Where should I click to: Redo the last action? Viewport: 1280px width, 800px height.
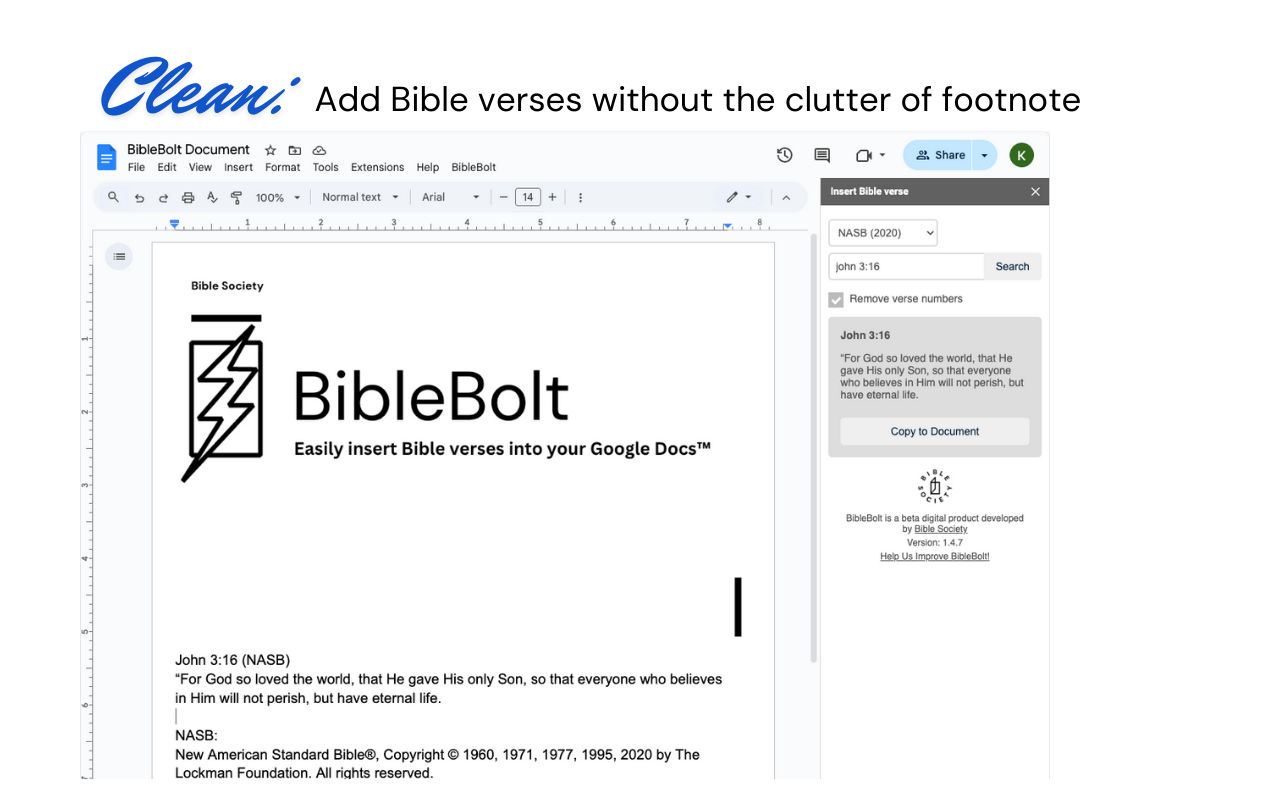tap(163, 198)
